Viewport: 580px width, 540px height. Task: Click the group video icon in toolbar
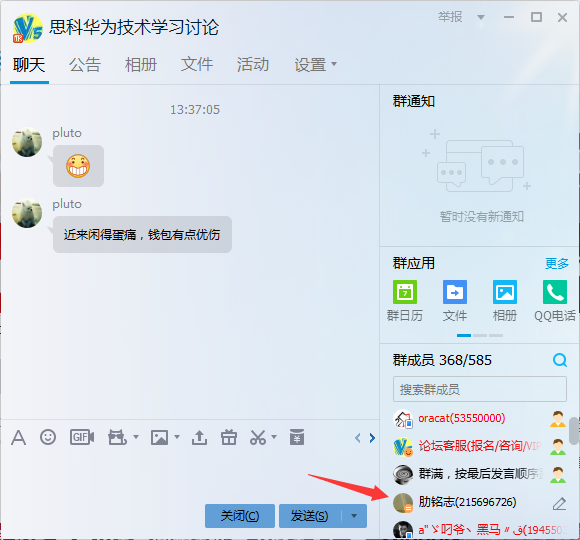pyautogui.click(x=117, y=438)
